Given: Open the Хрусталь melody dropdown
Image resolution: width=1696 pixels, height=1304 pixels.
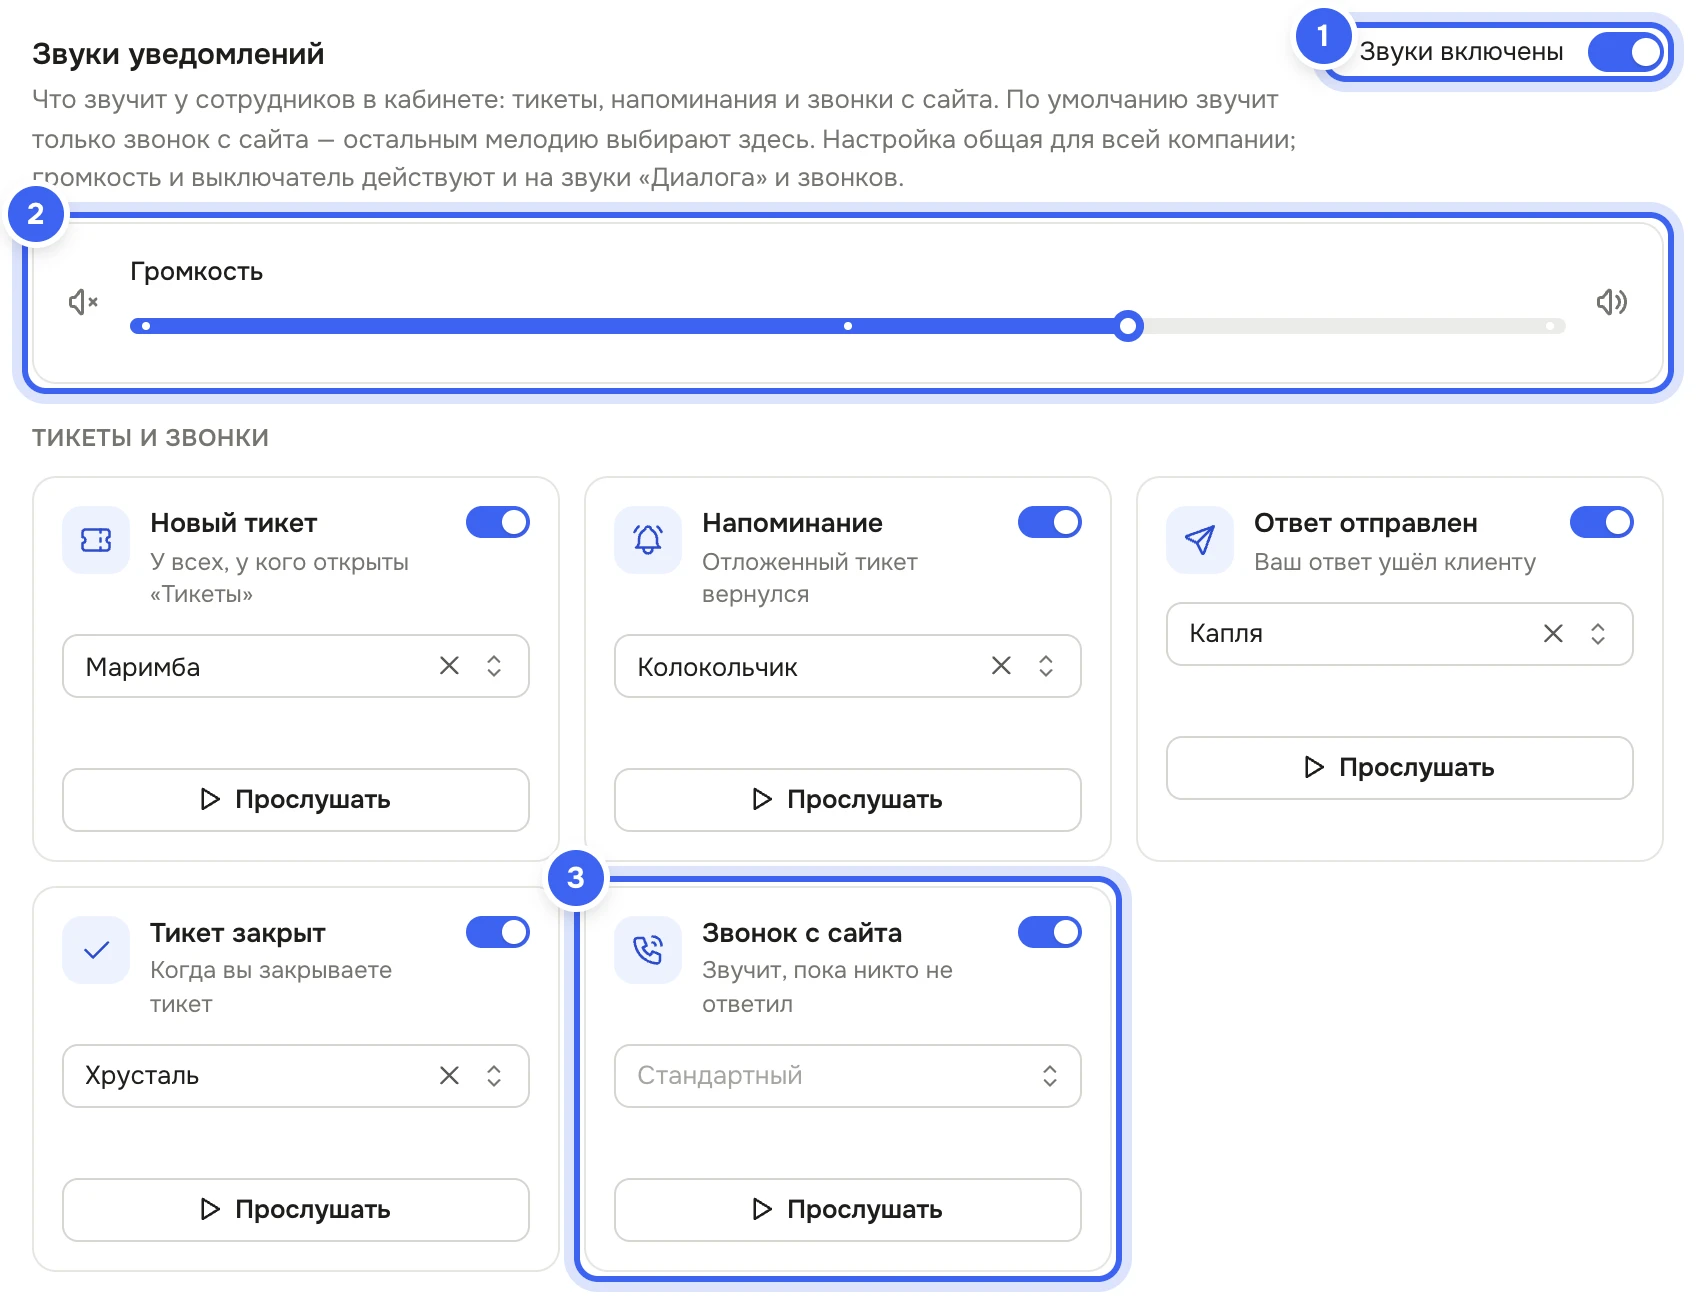Looking at the screenshot, I should pyautogui.click(x=296, y=1076).
